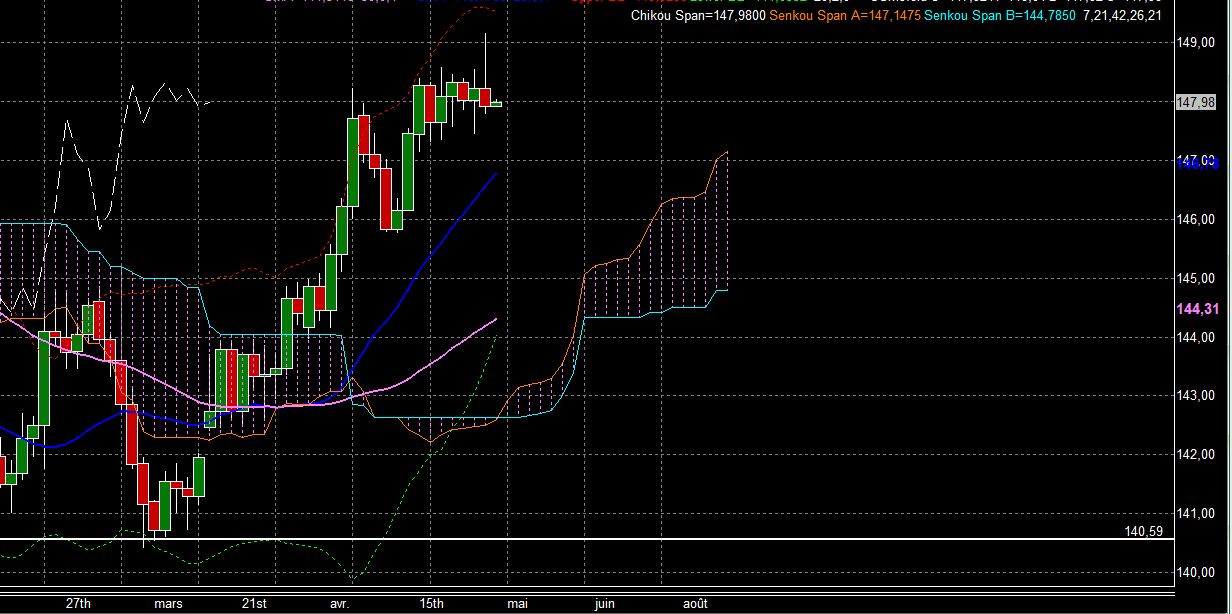Click the mai date label

517,604
